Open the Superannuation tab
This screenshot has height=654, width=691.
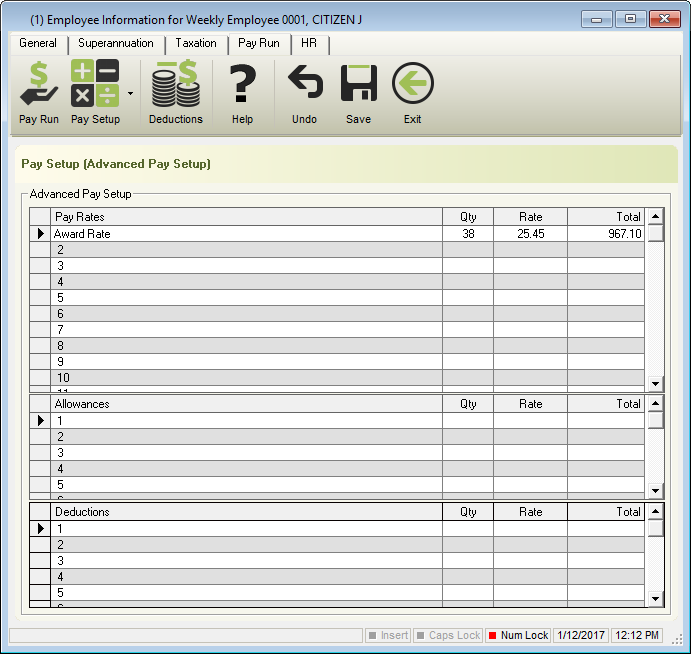(116, 43)
